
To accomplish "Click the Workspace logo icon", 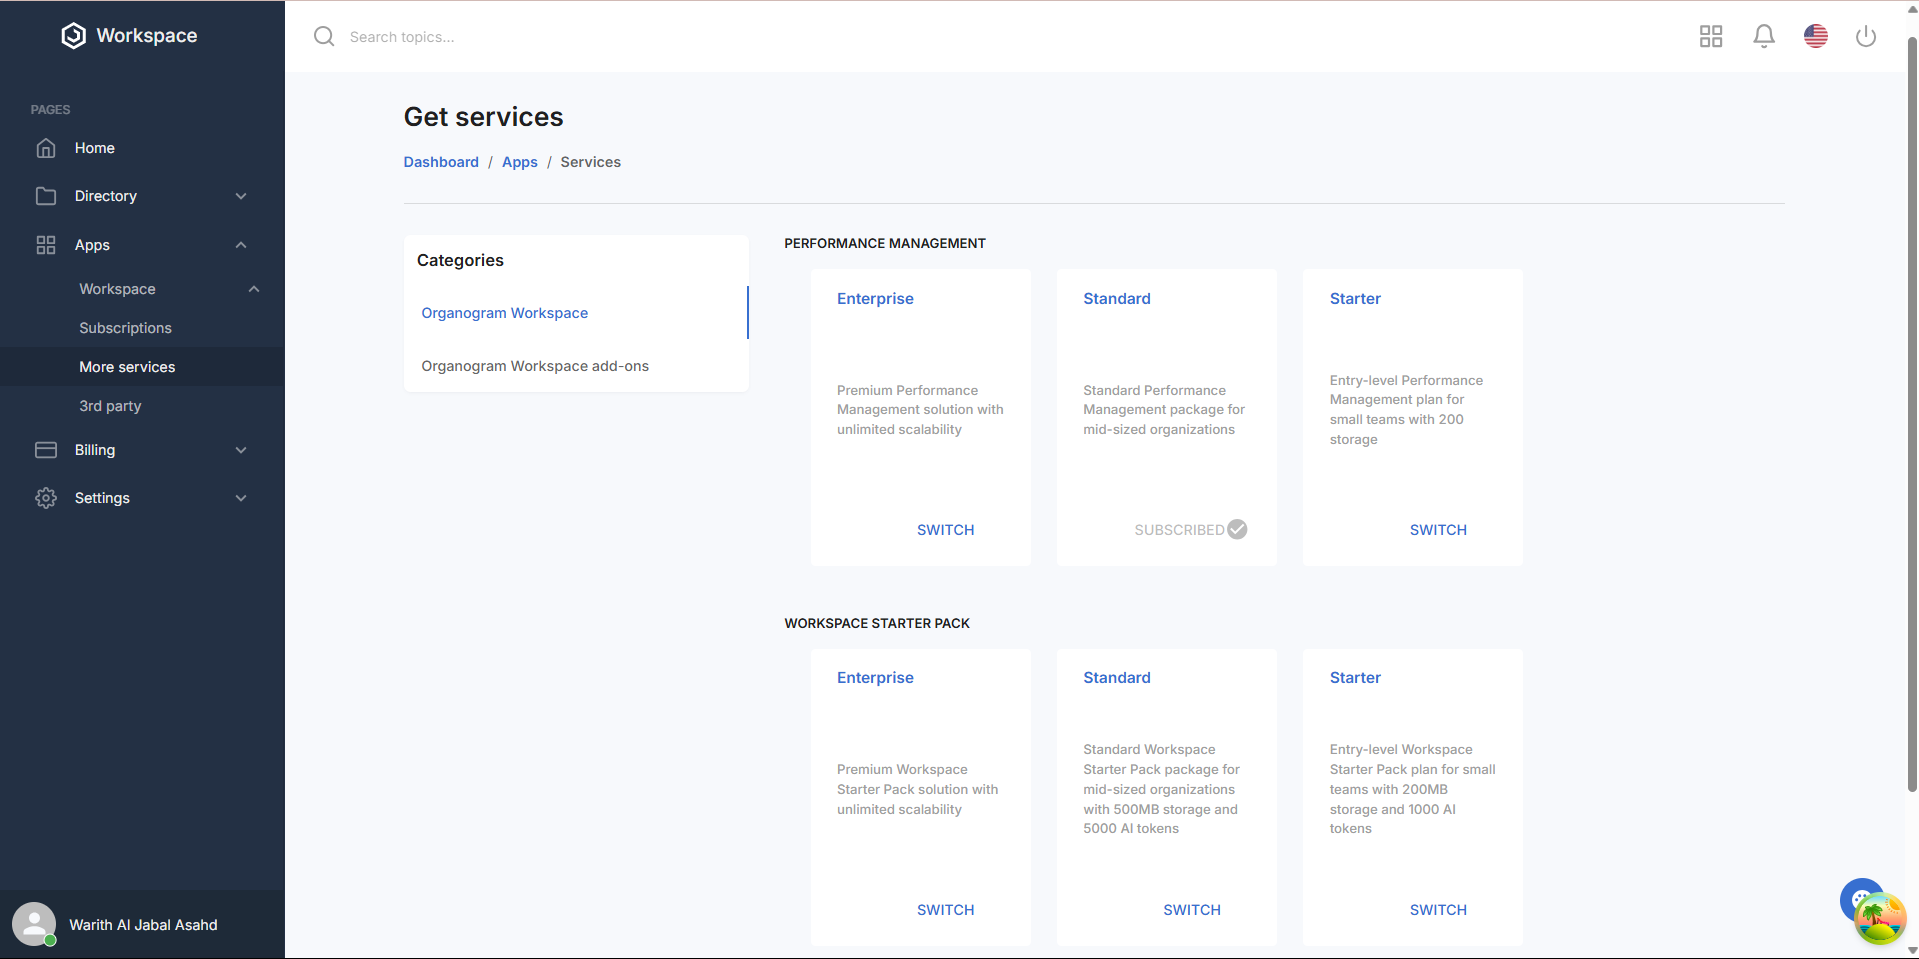I will click(x=73, y=36).
